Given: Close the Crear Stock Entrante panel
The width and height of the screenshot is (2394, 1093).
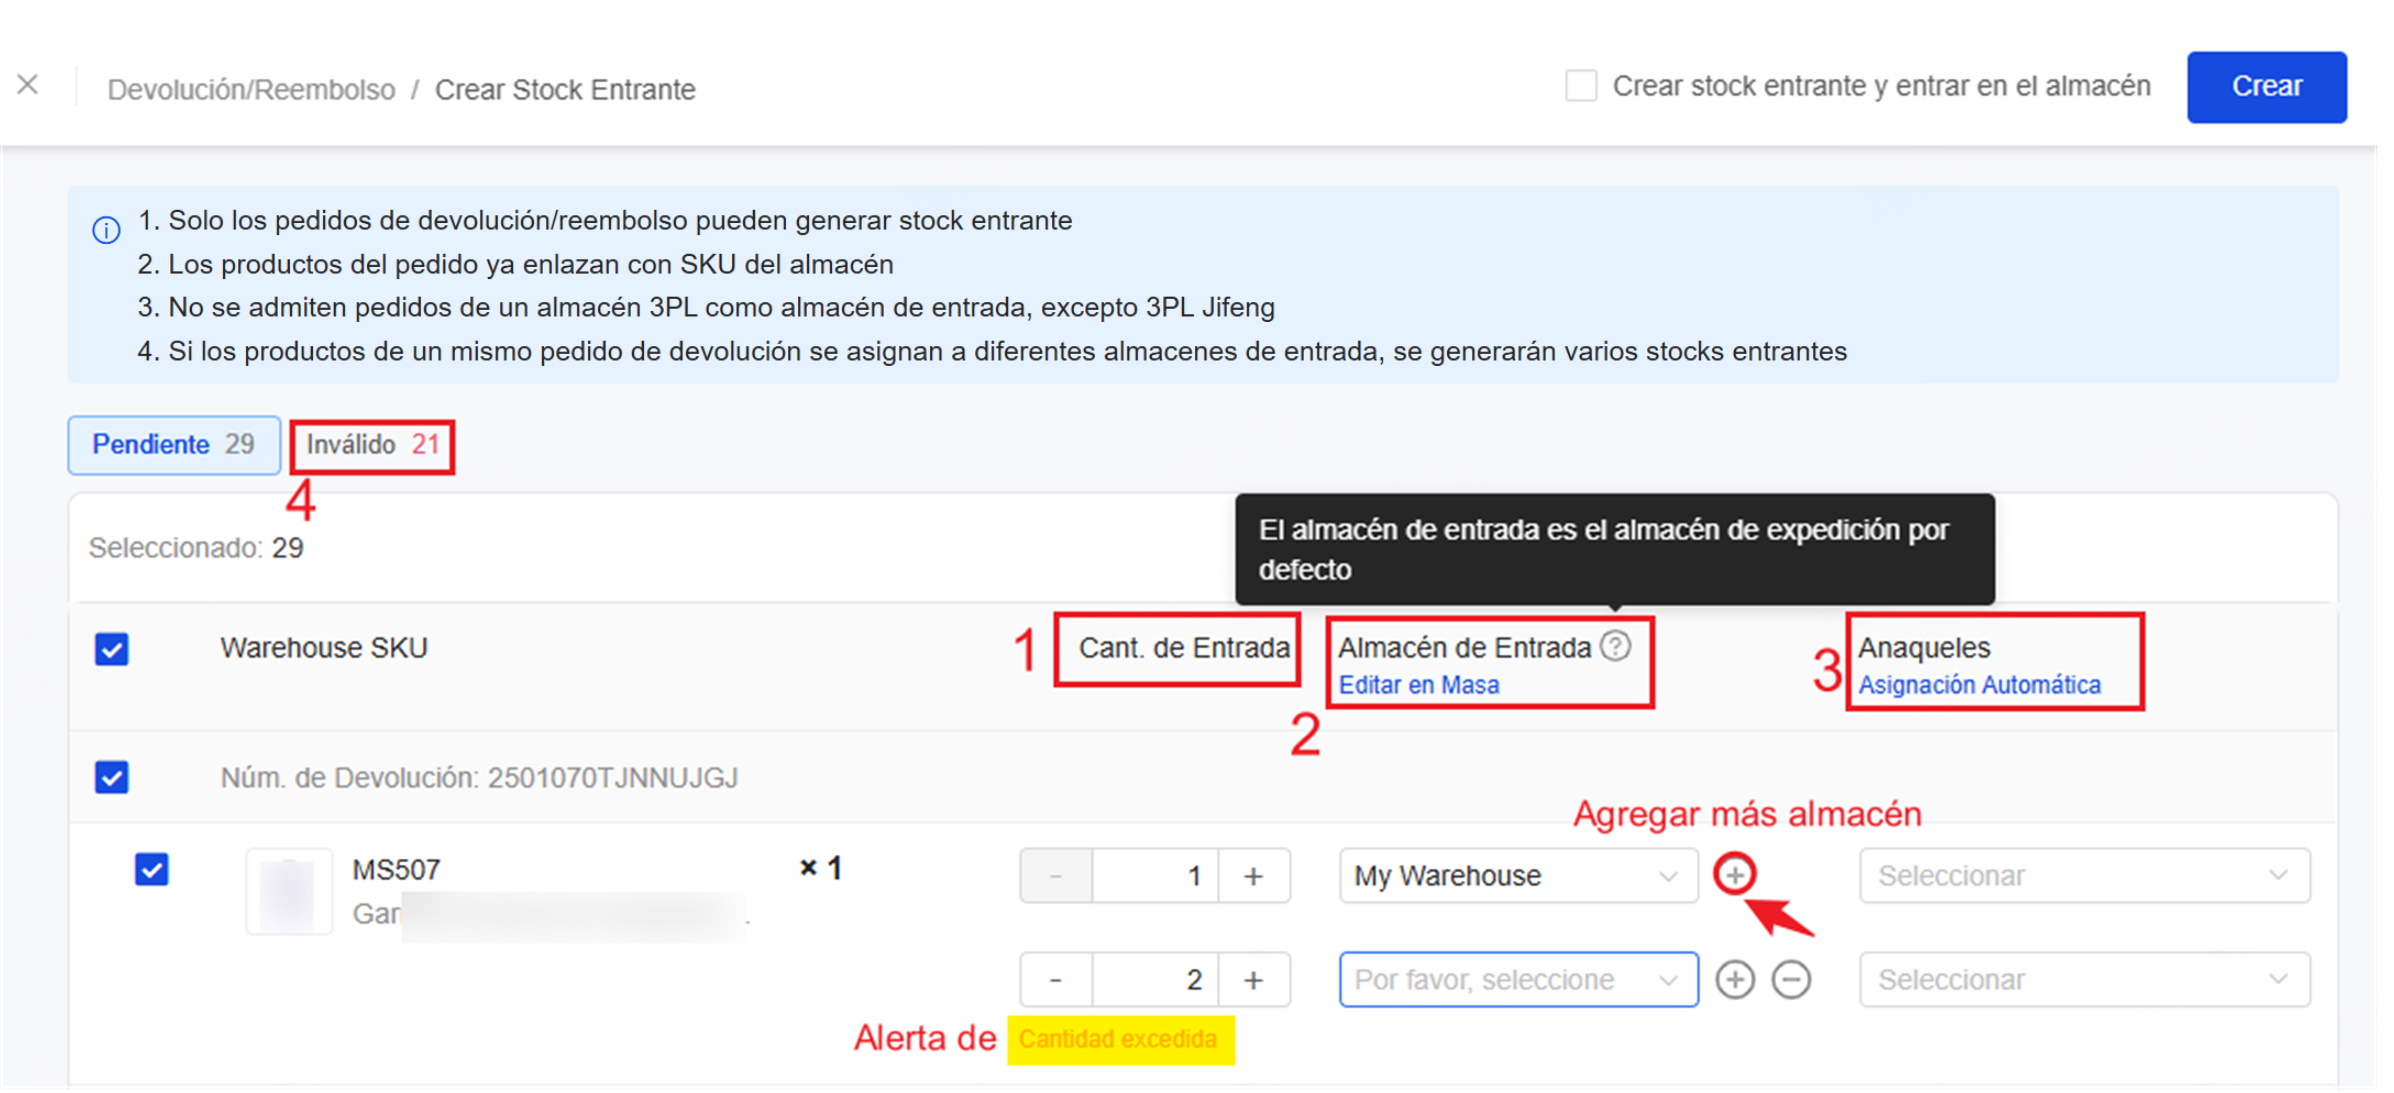Looking at the screenshot, I should click(x=28, y=86).
